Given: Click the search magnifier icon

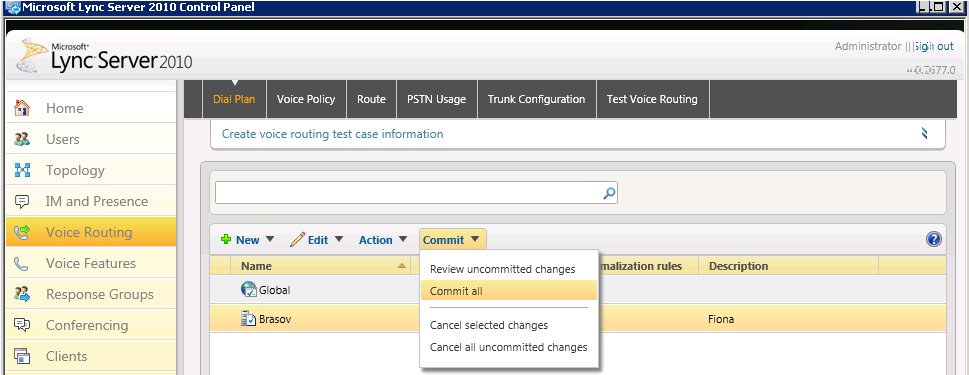Looking at the screenshot, I should [609, 193].
